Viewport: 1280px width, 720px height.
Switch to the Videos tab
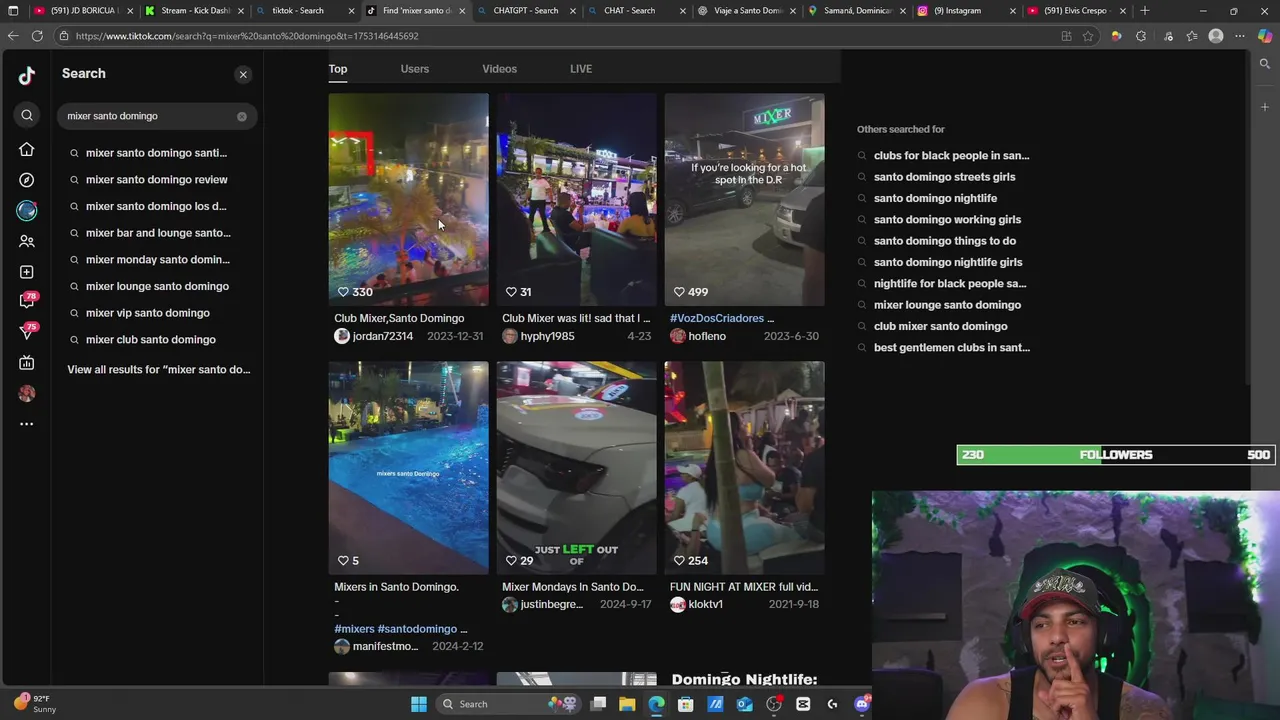(x=499, y=69)
